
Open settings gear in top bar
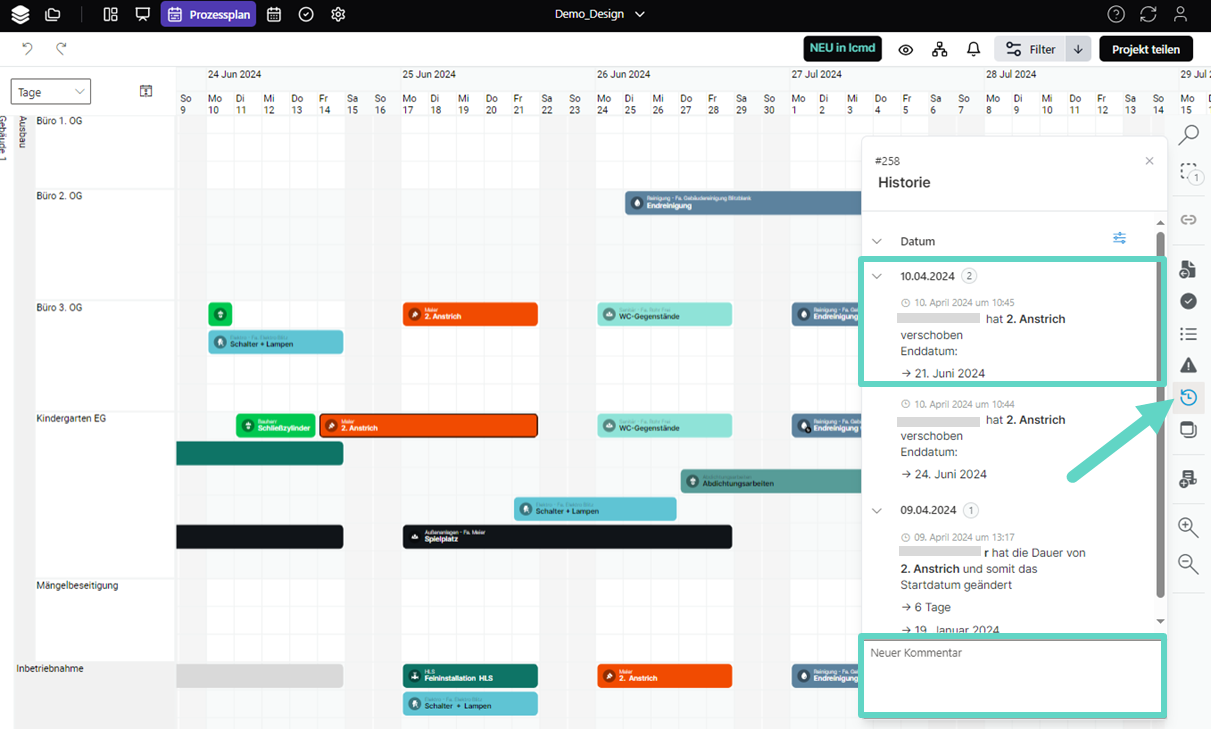[x=338, y=14]
